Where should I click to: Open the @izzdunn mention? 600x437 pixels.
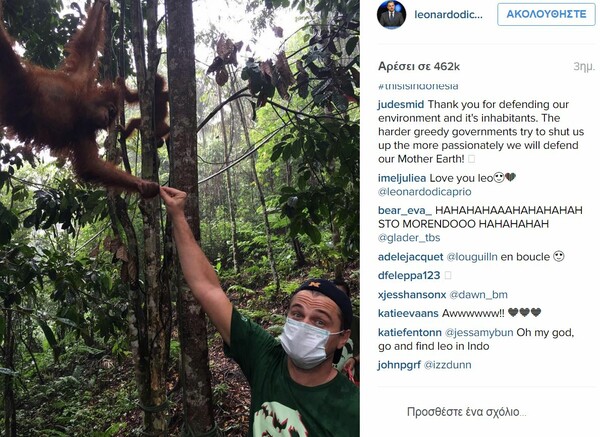(x=447, y=365)
